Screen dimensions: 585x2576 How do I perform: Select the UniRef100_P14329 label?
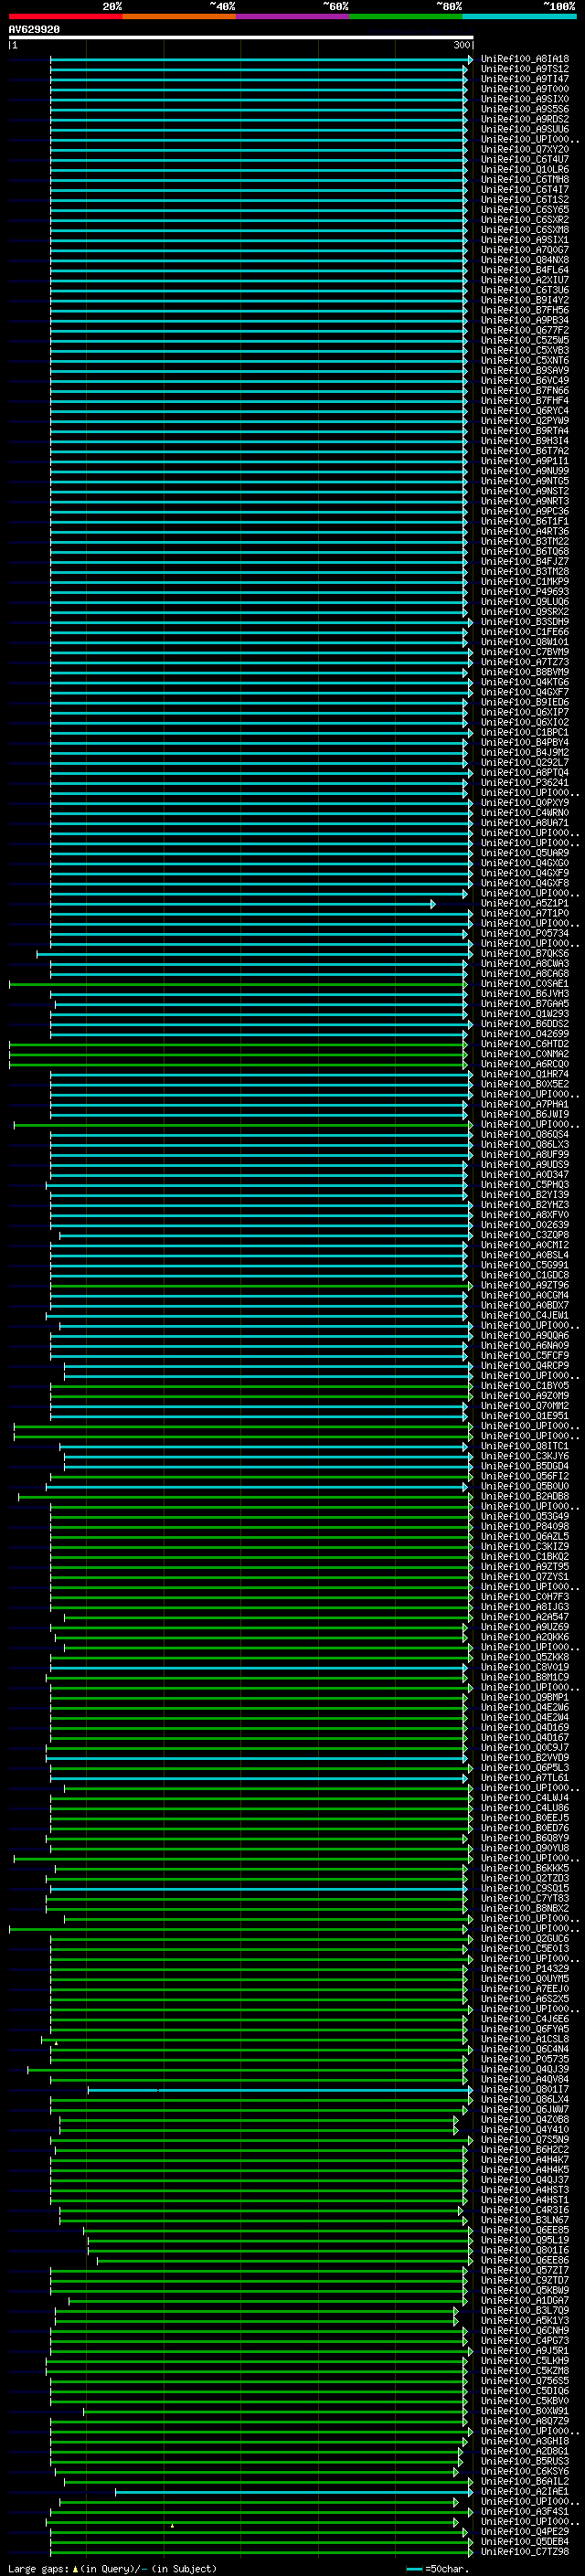[525, 1968]
